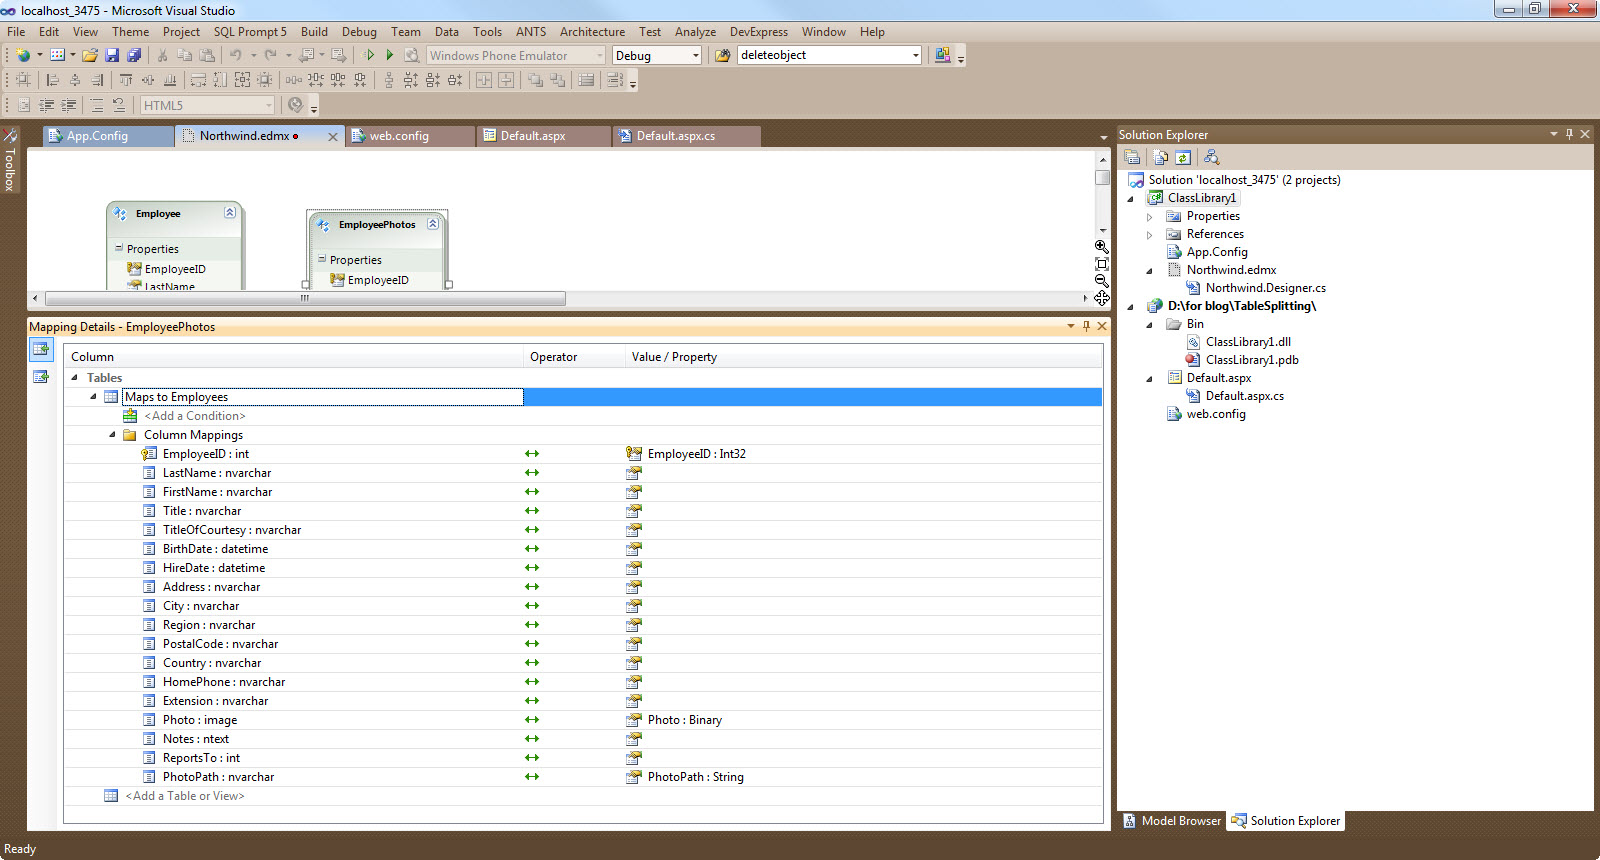Open the Architecture menu

point(592,32)
